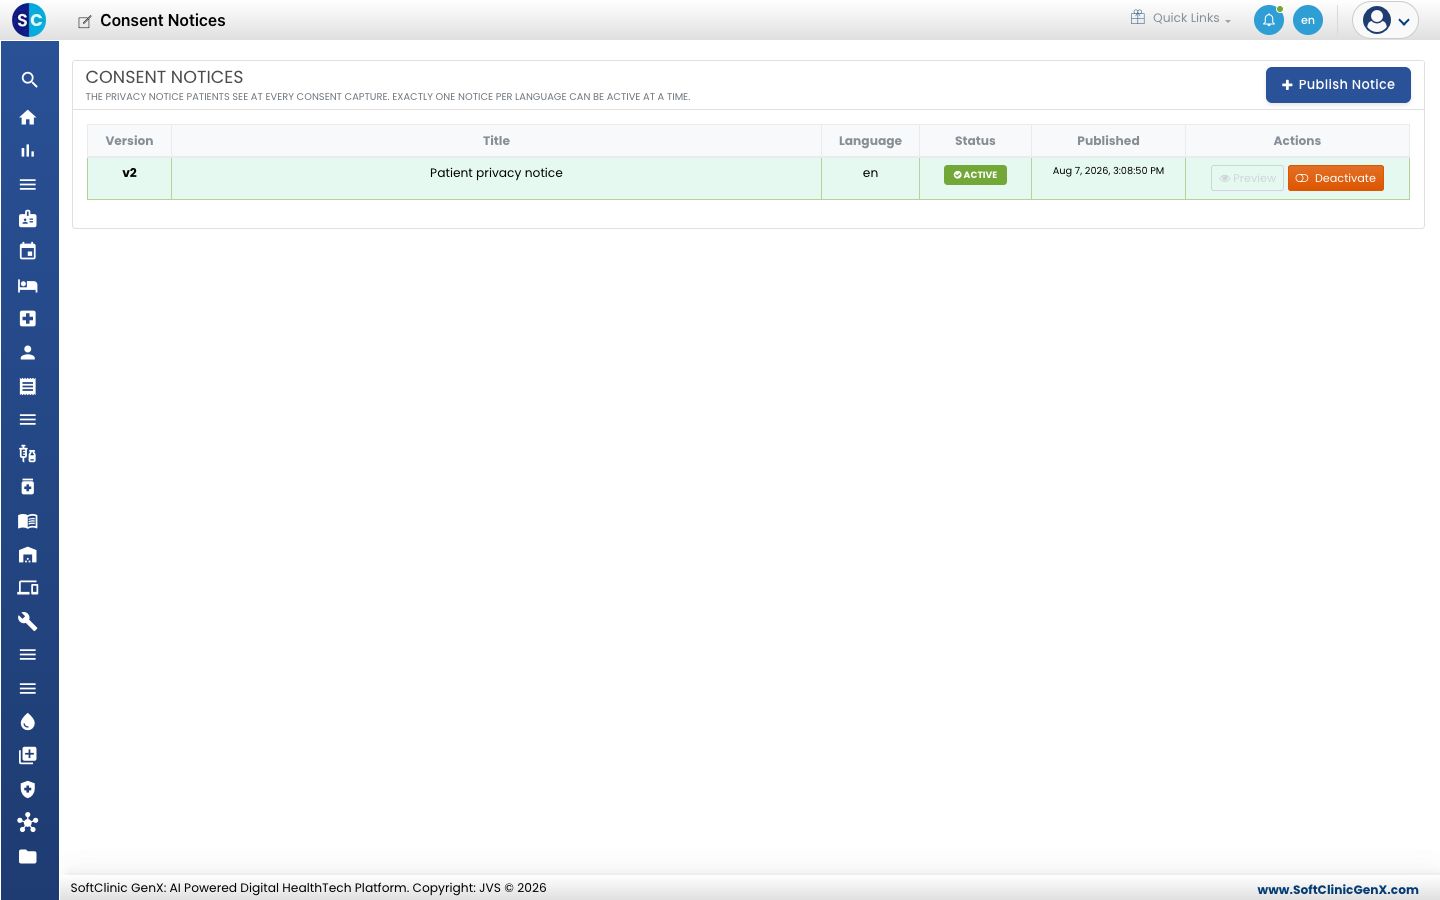Click the 'v2' version cell
The height and width of the screenshot is (900, 1440).
click(129, 178)
